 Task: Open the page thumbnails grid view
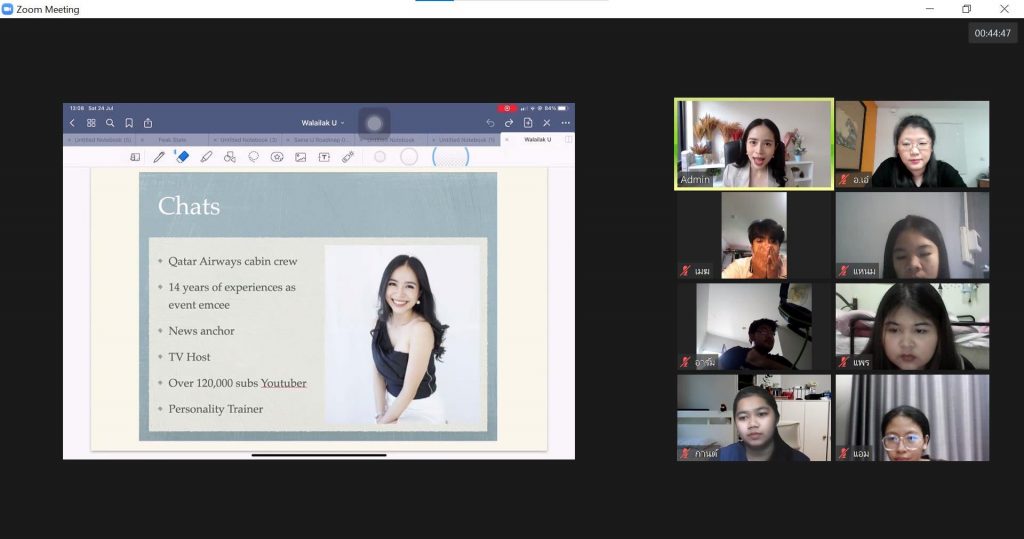click(91, 123)
